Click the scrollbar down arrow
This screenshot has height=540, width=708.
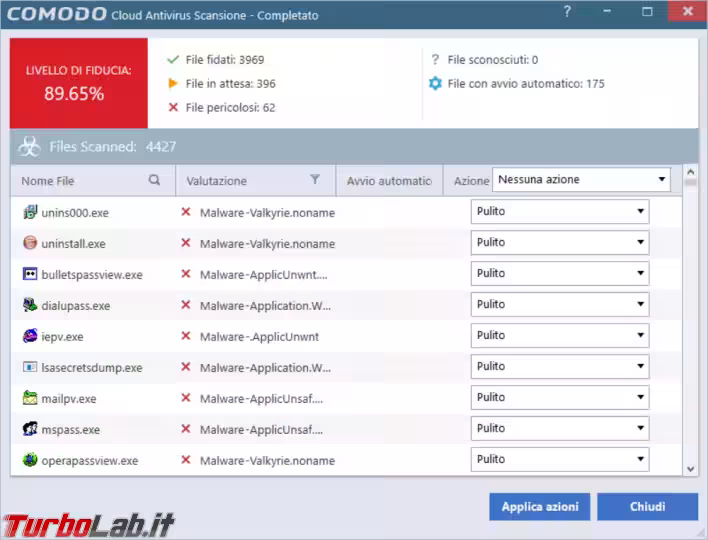pos(690,469)
